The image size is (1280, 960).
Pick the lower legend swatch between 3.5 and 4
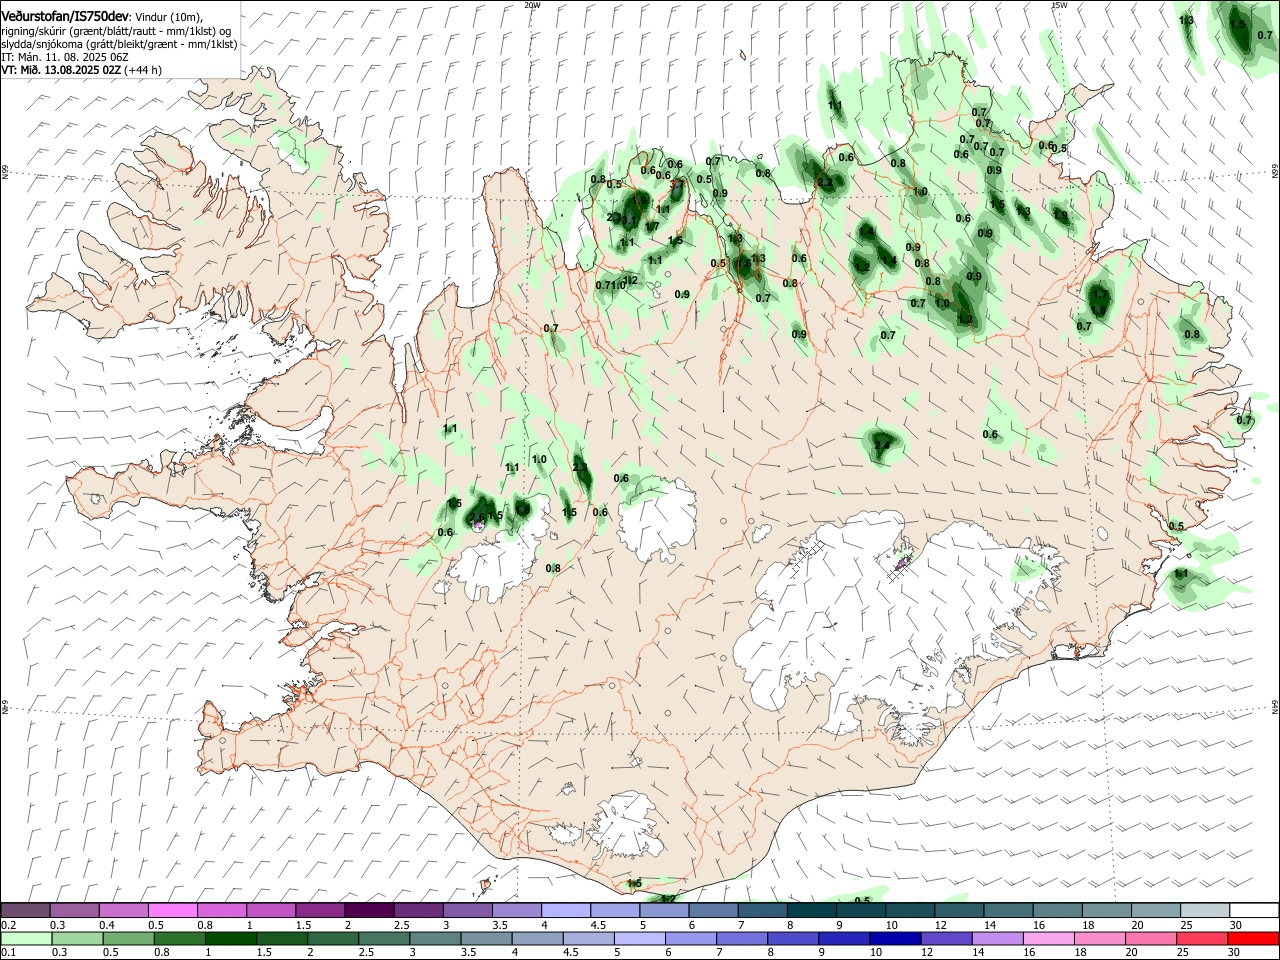point(486,939)
